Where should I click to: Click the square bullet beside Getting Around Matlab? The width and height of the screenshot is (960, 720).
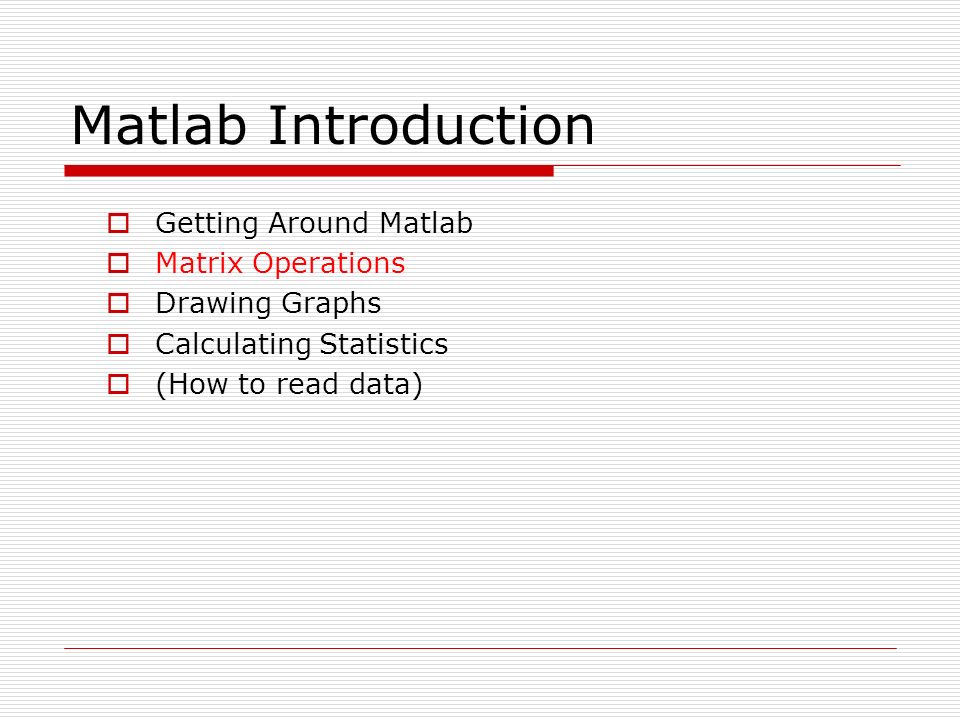[118, 223]
